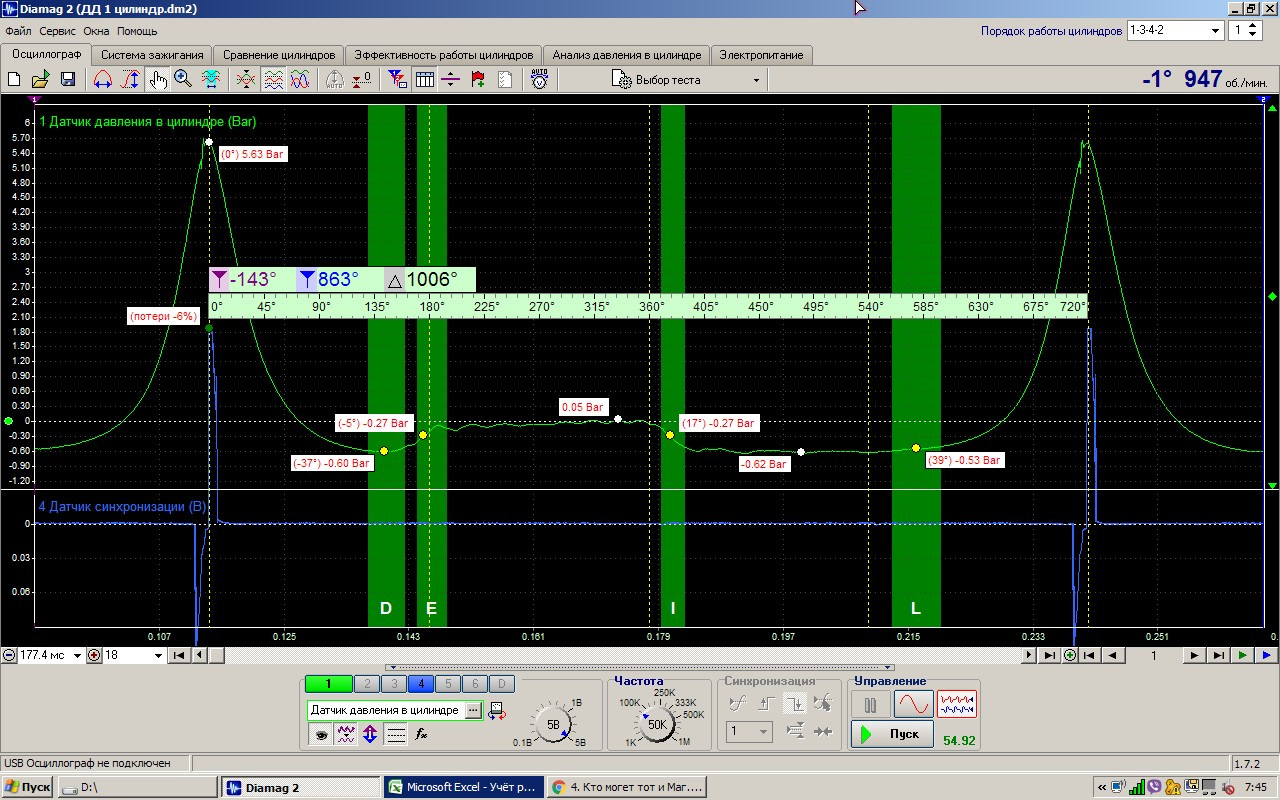Click the AUTO voltage setup icon

point(539,80)
